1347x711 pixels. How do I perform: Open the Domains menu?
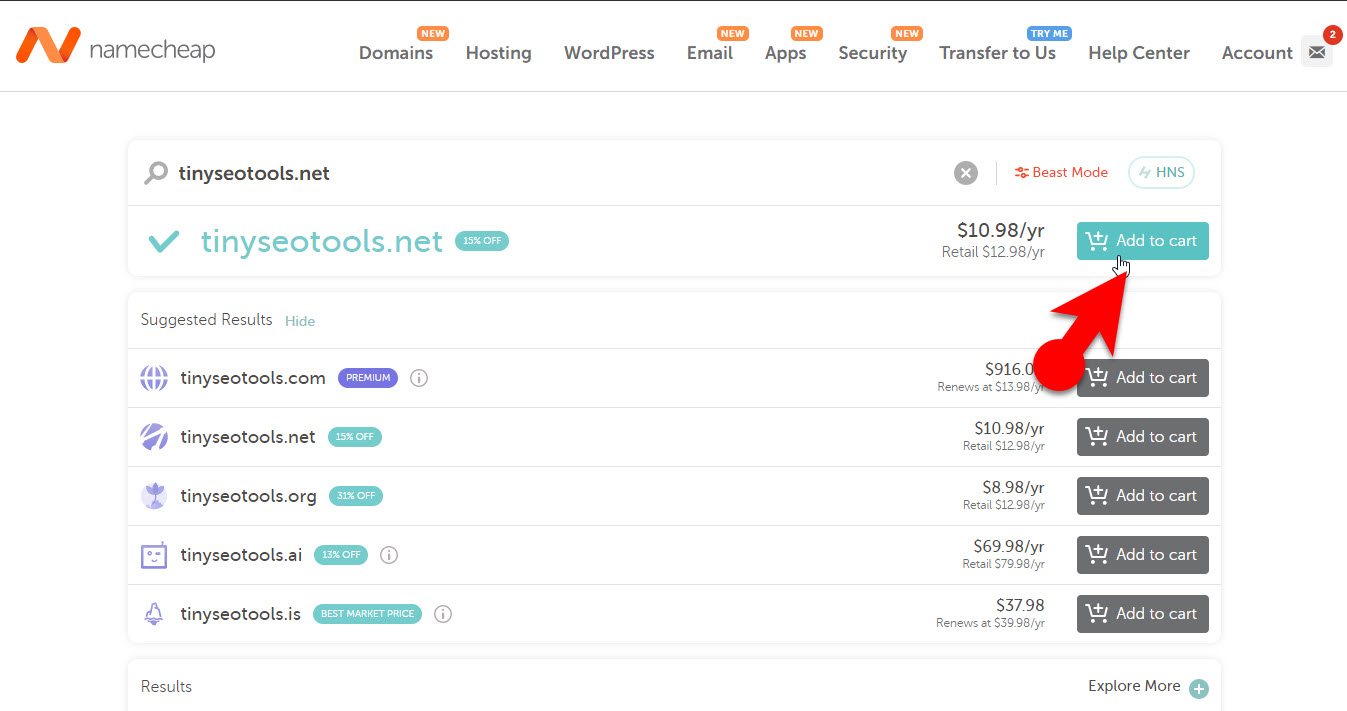[396, 53]
